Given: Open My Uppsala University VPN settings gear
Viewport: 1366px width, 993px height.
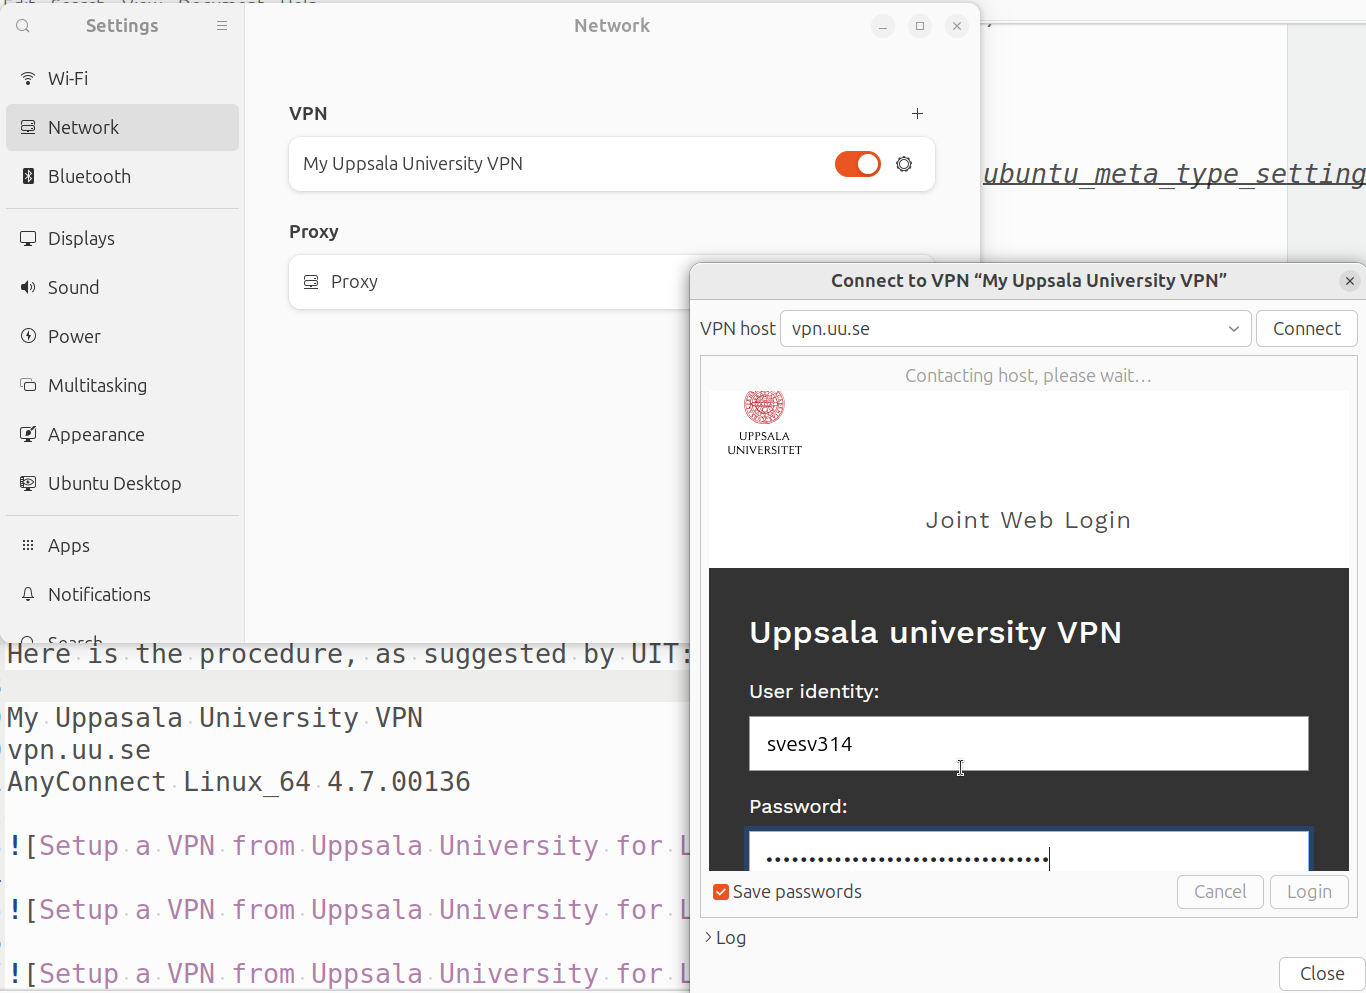Looking at the screenshot, I should 904,163.
